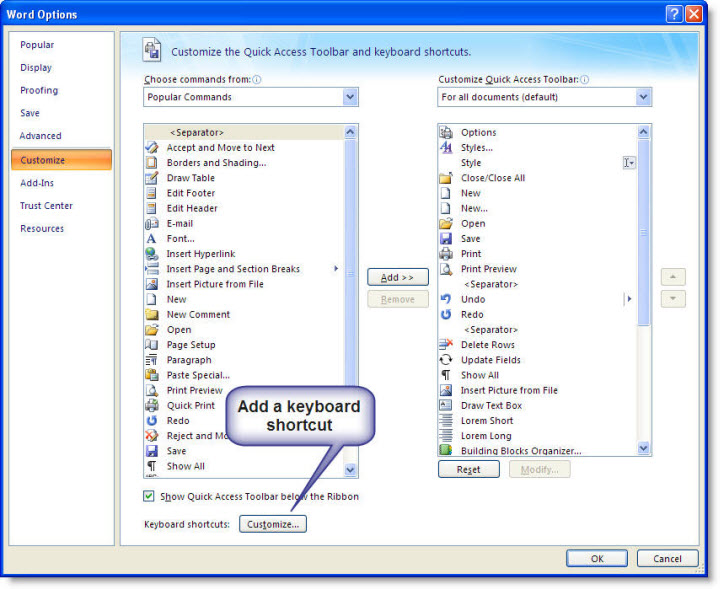The width and height of the screenshot is (720, 589).
Task: Select the Edit Footer icon
Action: tap(152, 193)
